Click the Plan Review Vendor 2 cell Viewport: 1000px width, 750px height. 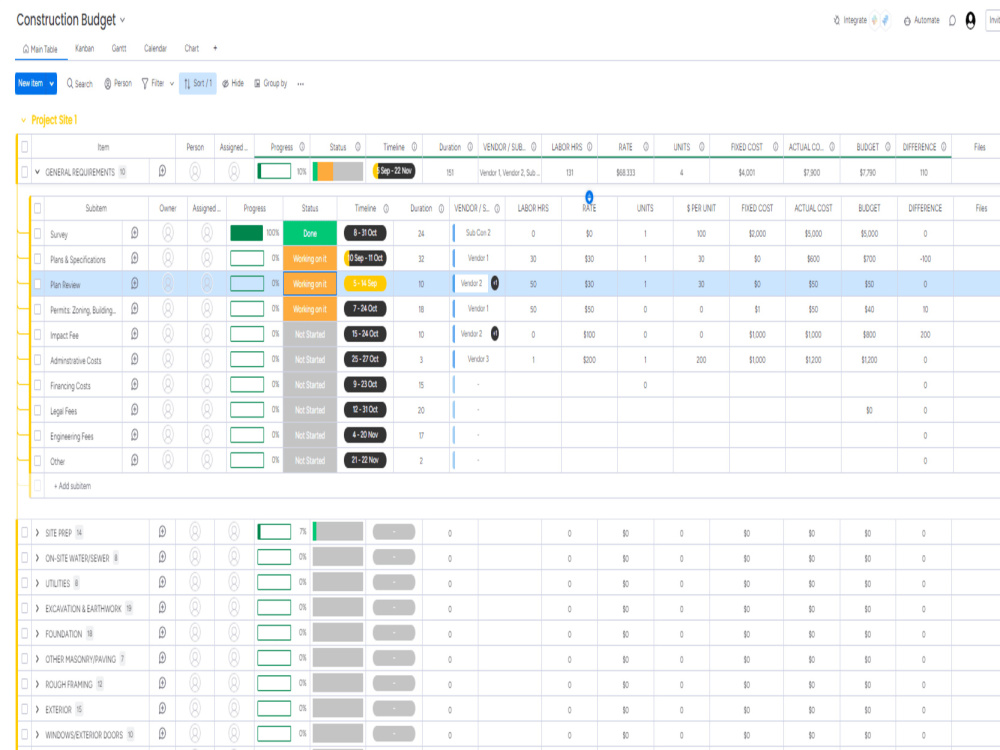(477, 283)
